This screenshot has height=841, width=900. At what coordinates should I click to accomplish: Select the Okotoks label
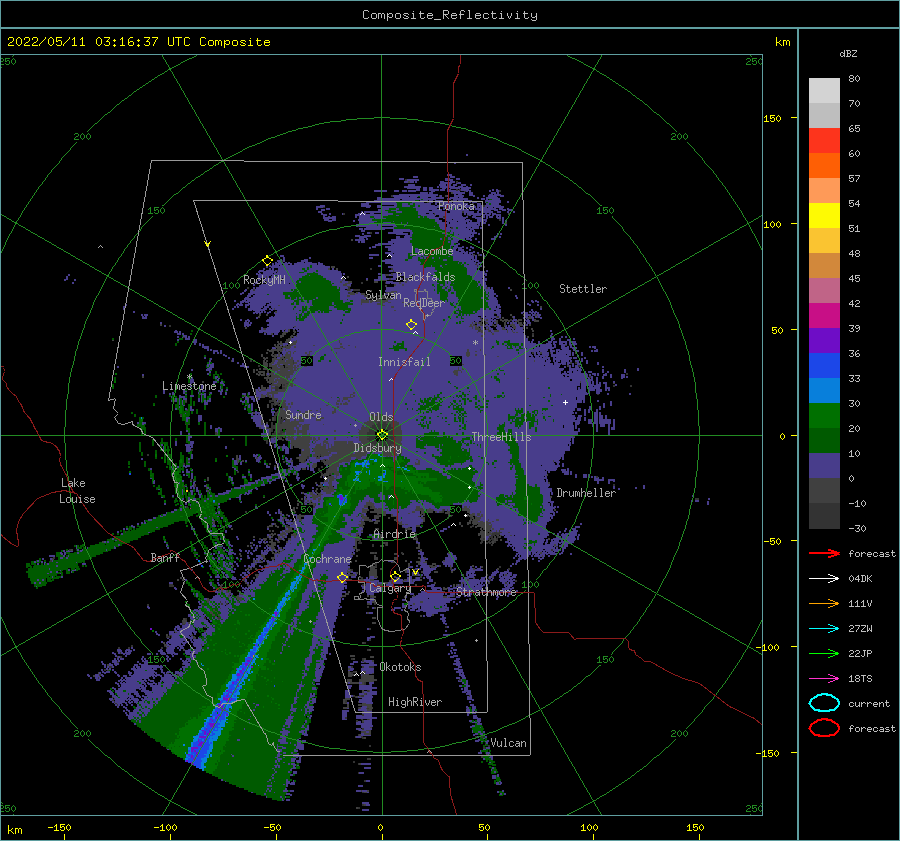400,666
